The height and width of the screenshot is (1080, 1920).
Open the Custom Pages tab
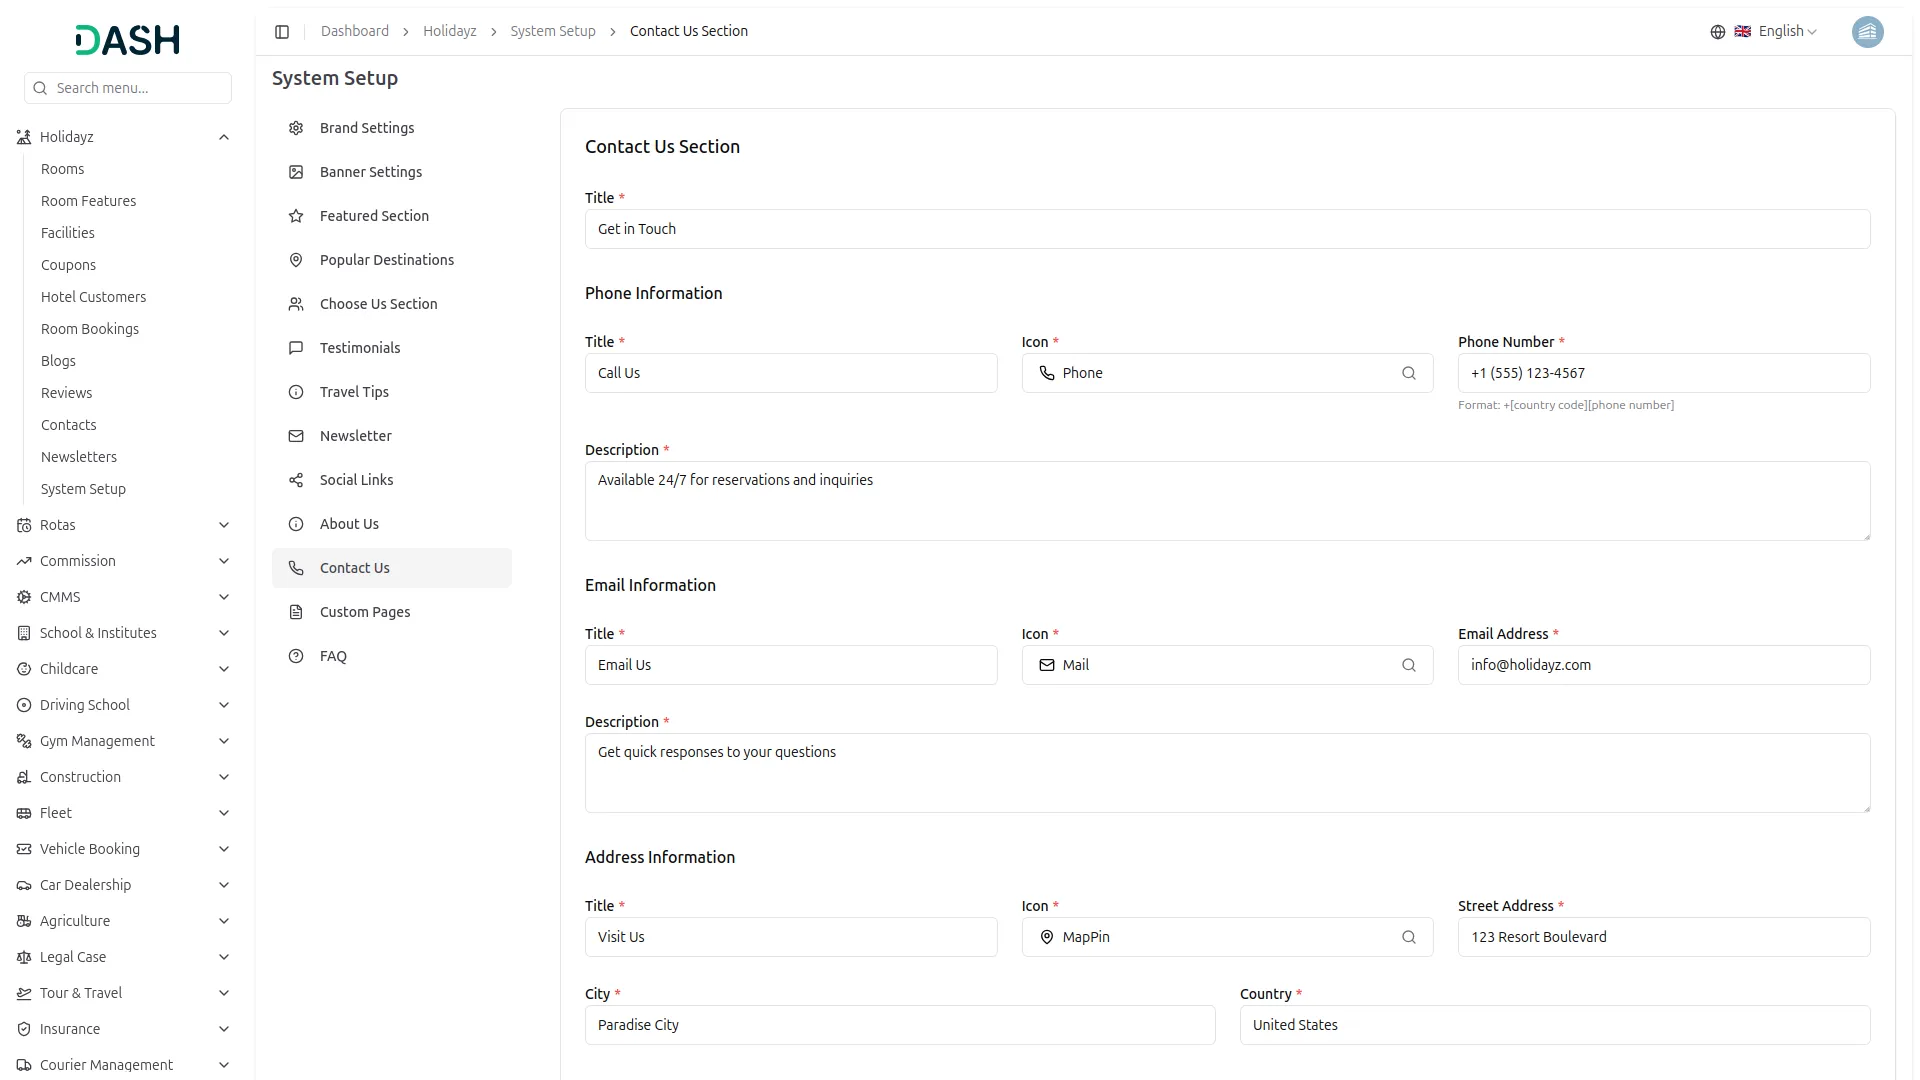(365, 612)
